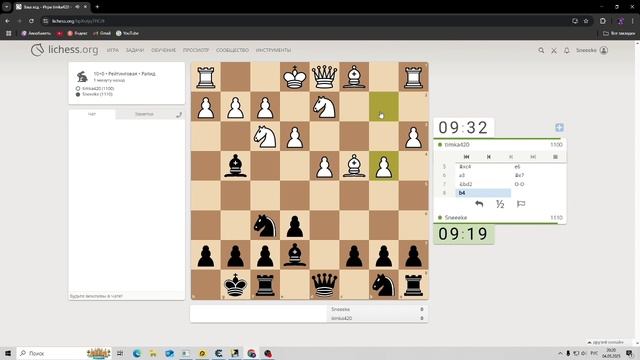Resign using the flag icon

coord(521,204)
